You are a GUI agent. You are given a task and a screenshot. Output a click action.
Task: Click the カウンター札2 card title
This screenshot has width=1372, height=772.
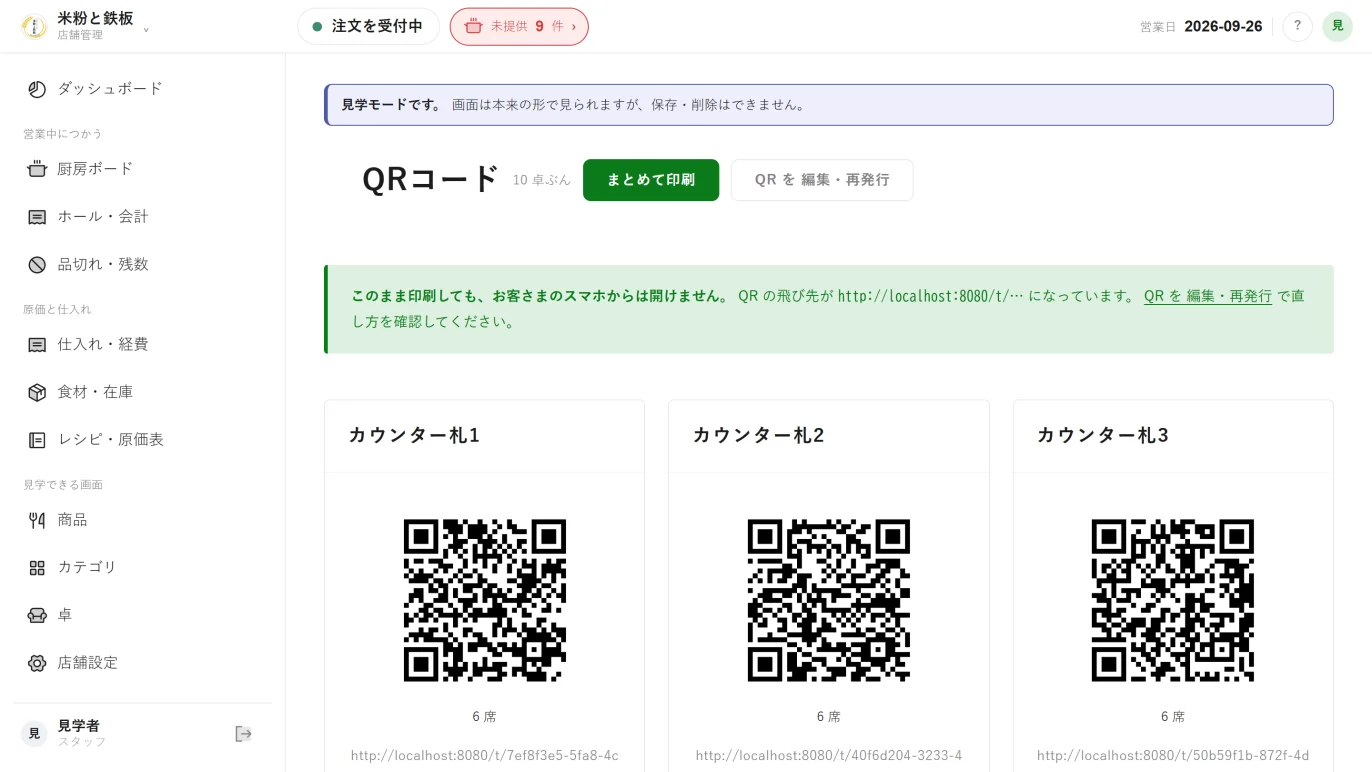tap(759, 435)
